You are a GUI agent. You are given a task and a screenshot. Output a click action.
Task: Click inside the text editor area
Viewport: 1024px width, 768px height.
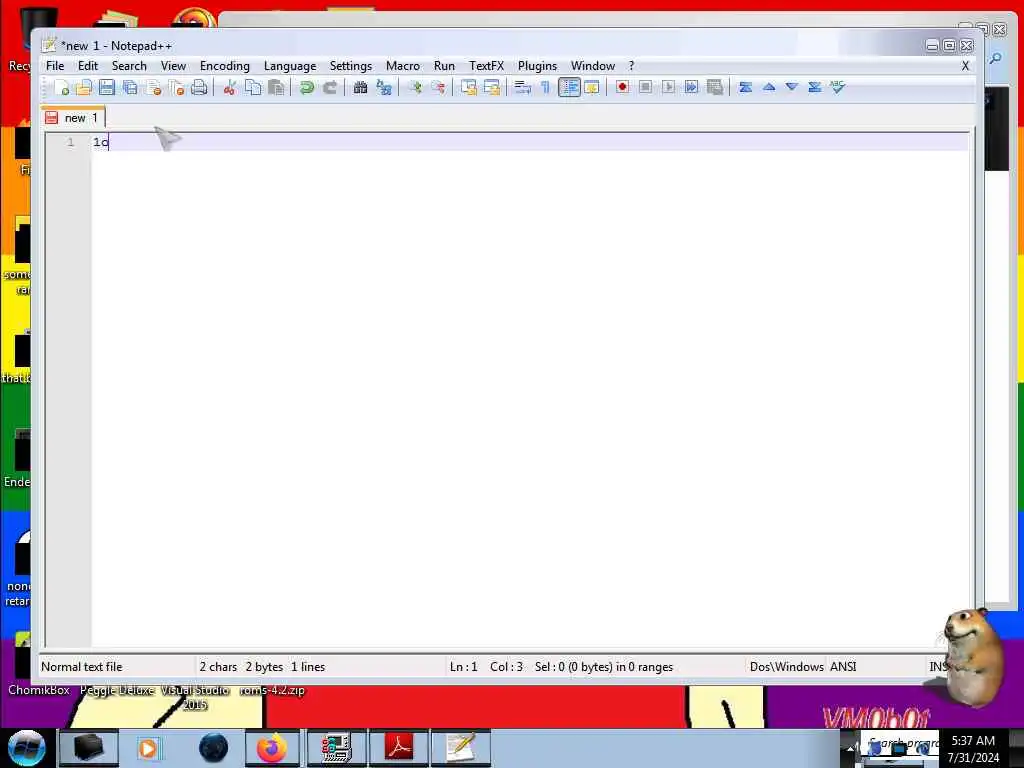point(529,392)
